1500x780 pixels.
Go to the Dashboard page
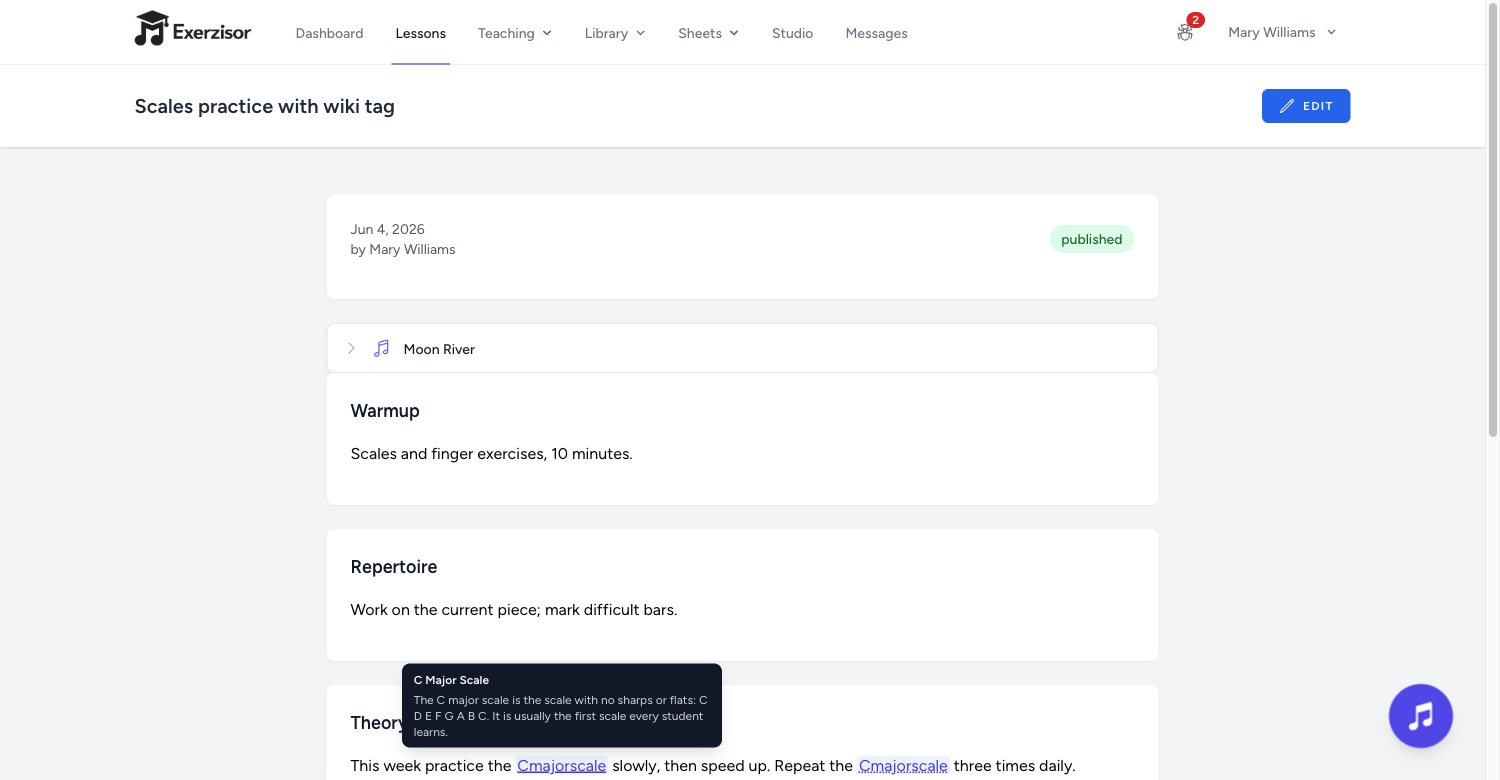pyautogui.click(x=329, y=33)
